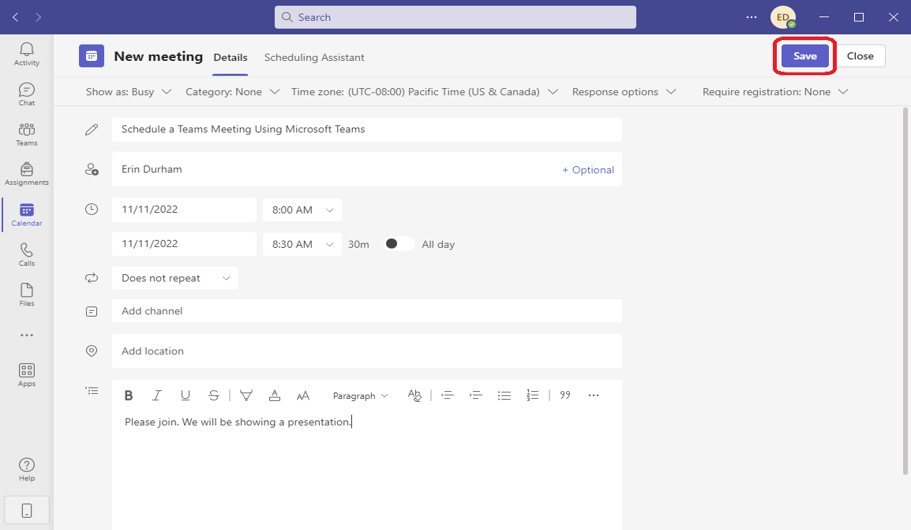Expand Category: None dropdown
Image resolution: width=911 pixels, height=530 pixels.
[232, 92]
